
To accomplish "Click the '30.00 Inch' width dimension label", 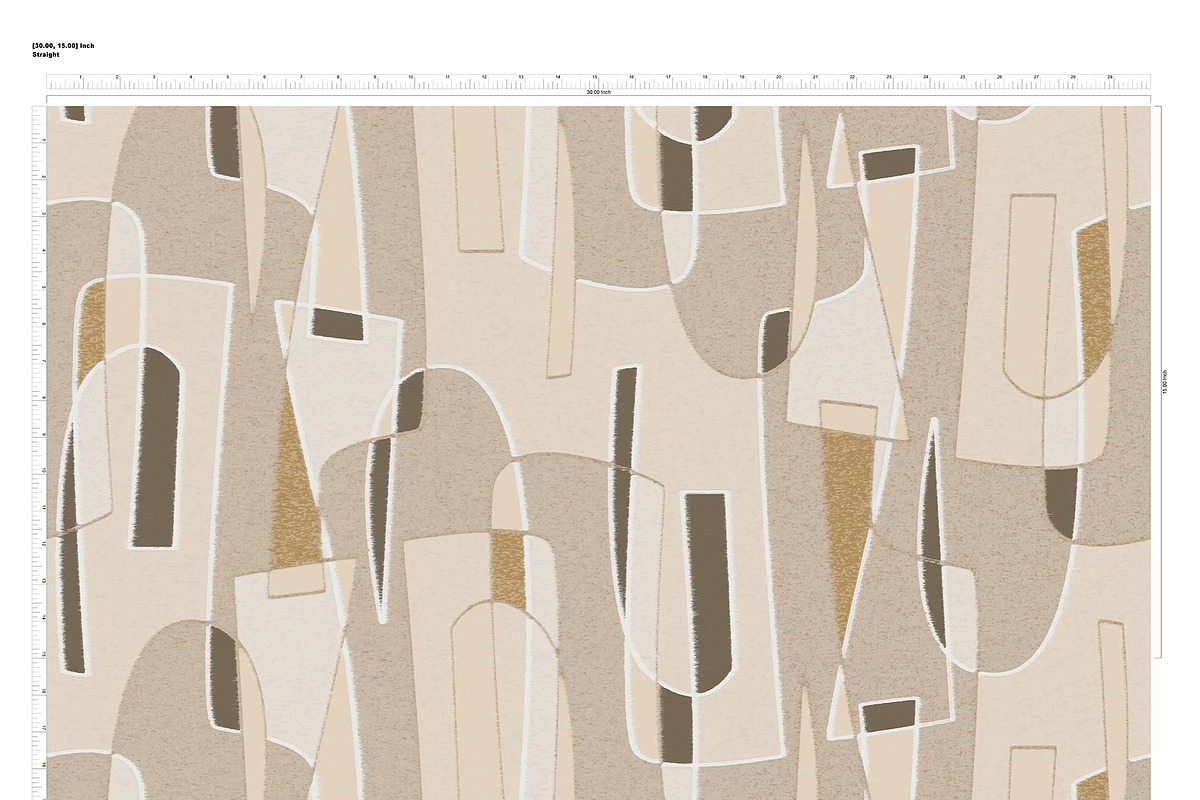I will click(598, 92).
